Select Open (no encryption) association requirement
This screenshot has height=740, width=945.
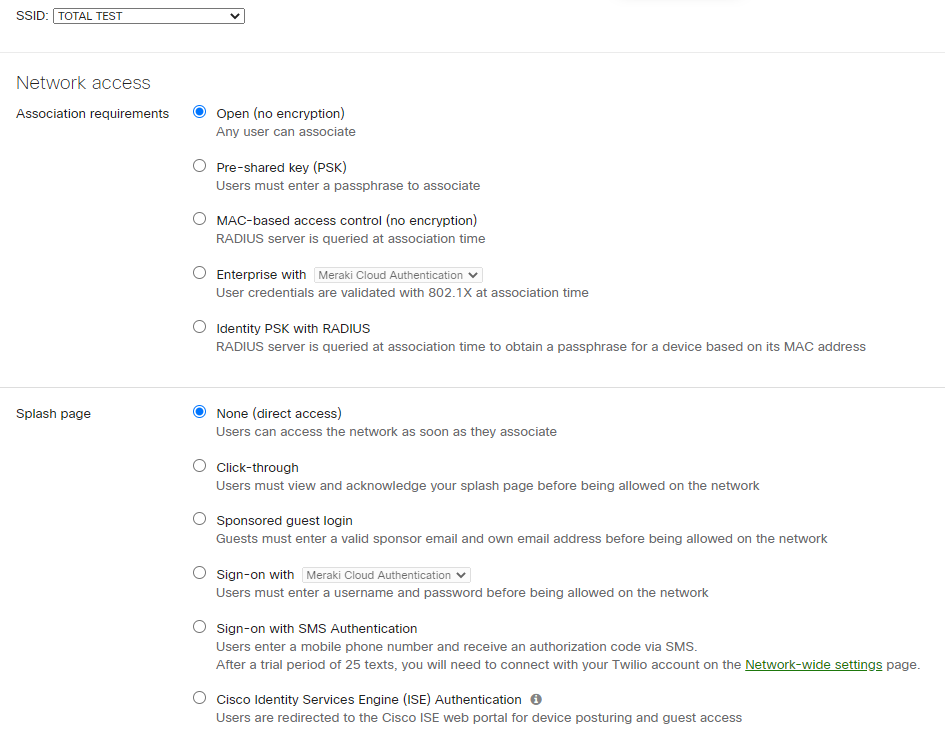click(199, 112)
